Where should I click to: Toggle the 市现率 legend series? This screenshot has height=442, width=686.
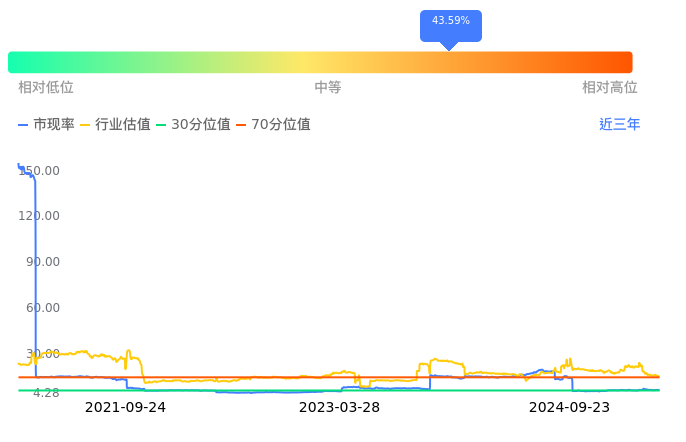pos(47,125)
